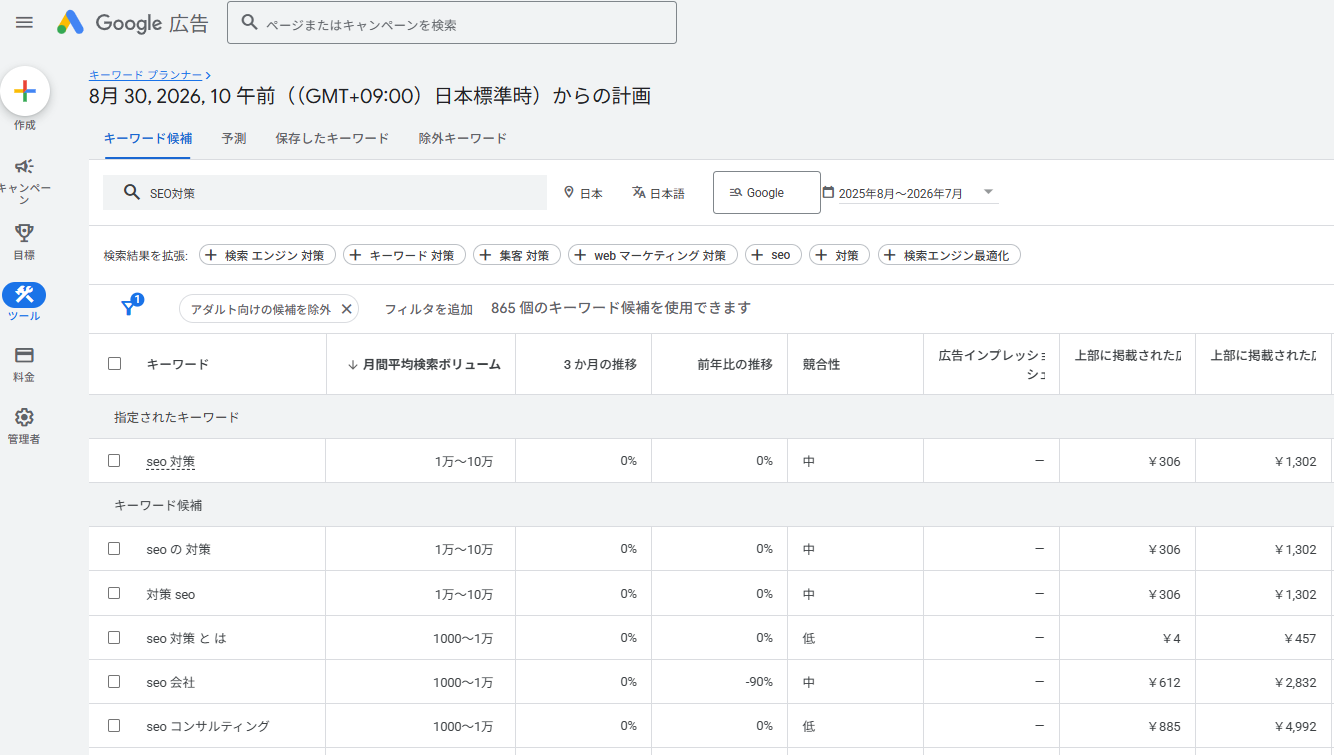1334x755 pixels.
Task: Open 管理者 gear icon in sidebar
Action: 24,417
